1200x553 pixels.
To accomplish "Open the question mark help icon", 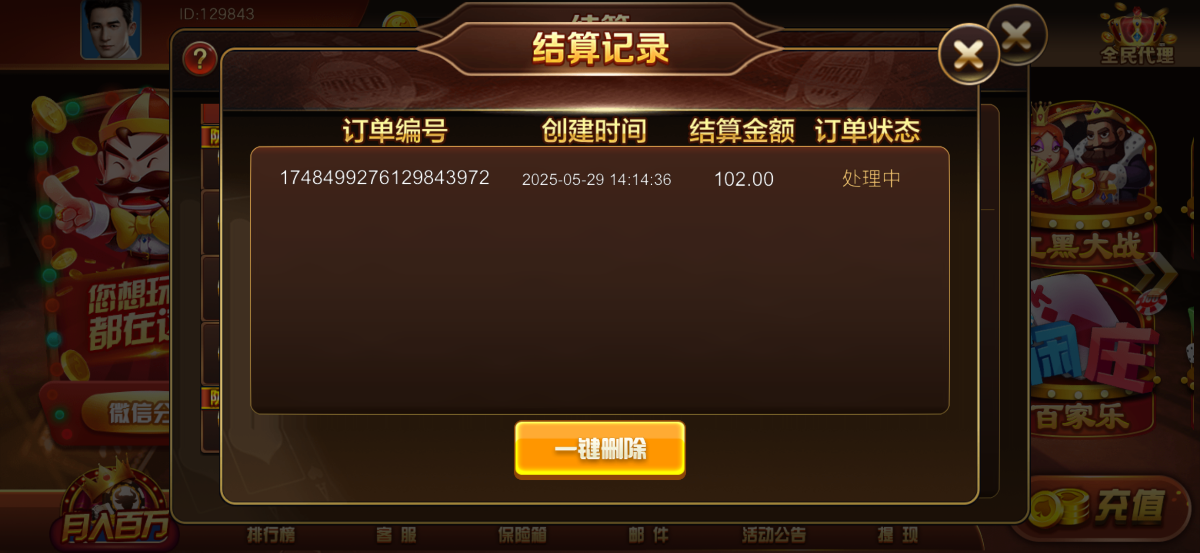I will (x=201, y=58).
